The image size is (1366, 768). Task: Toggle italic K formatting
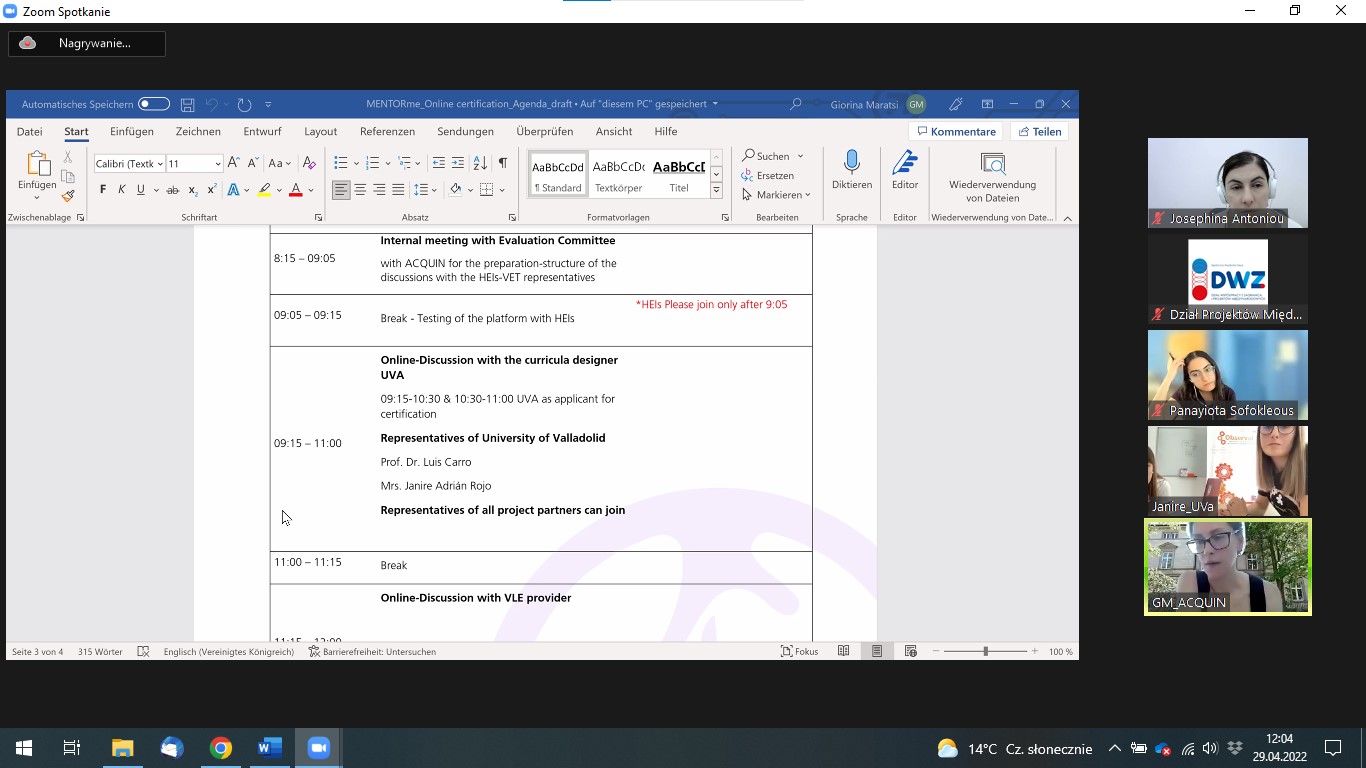click(x=122, y=190)
